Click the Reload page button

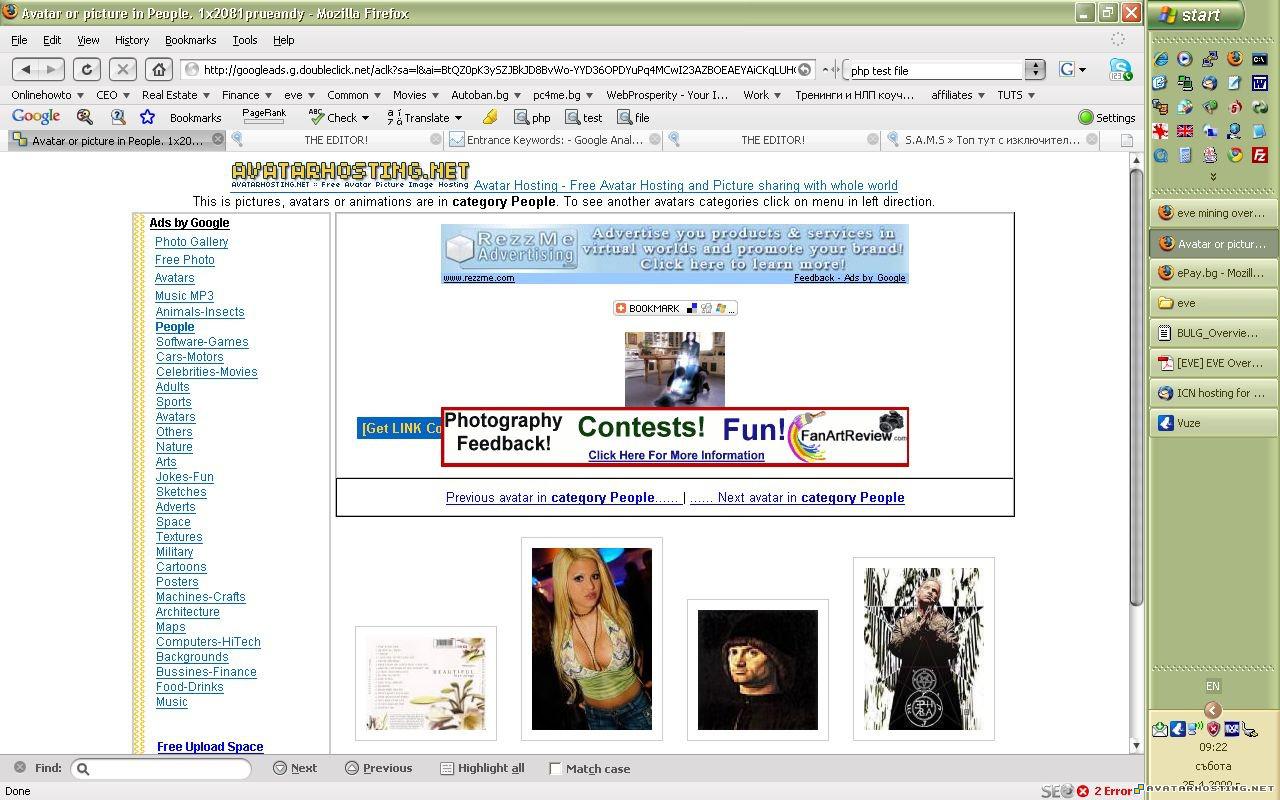(x=87, y=69)
